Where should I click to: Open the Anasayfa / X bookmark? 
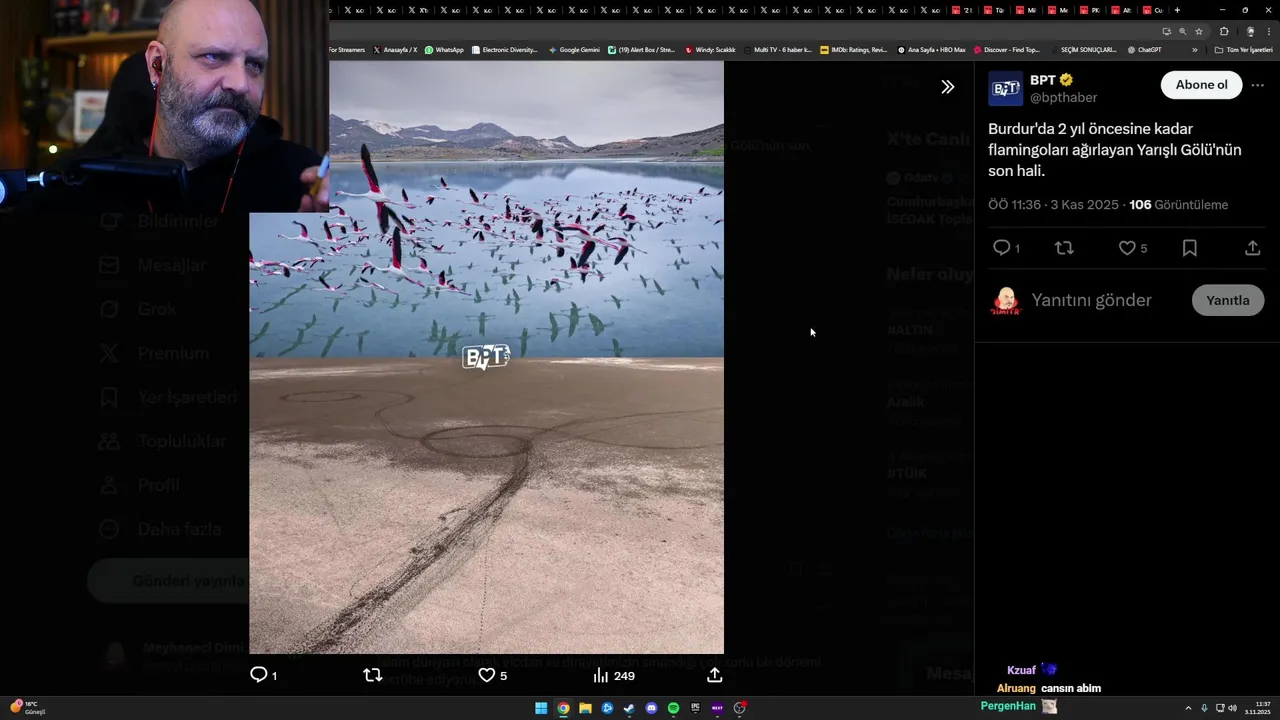tap(395, 50)
